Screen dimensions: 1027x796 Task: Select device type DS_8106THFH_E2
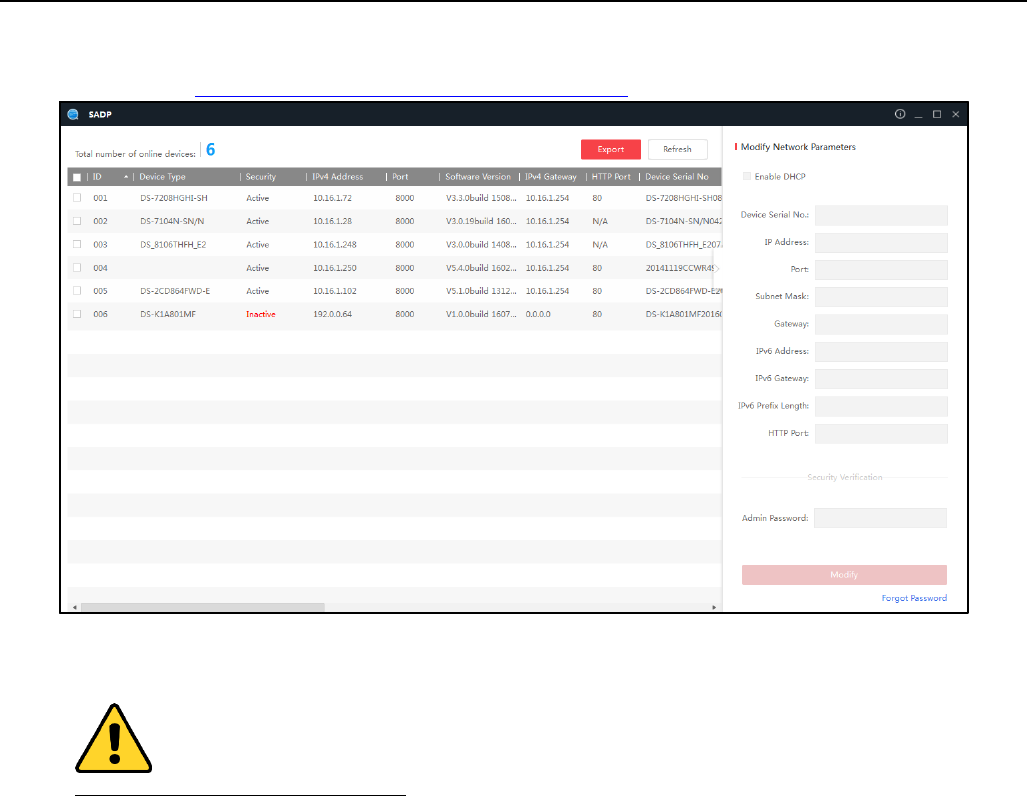click(x=173, y=245)
